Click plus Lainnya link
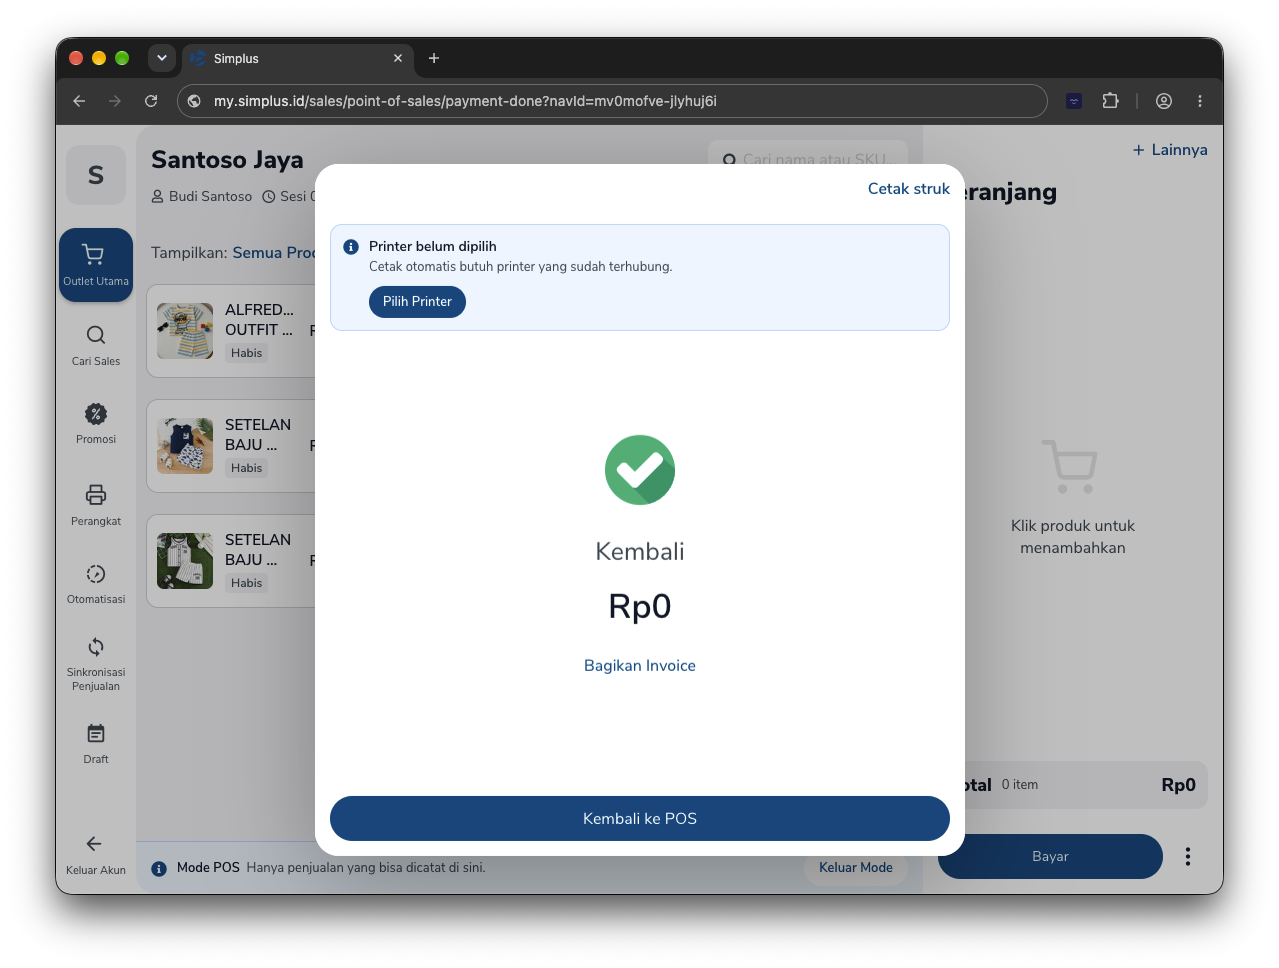The image size is (1279, 968). click(x=1170, y=150)
